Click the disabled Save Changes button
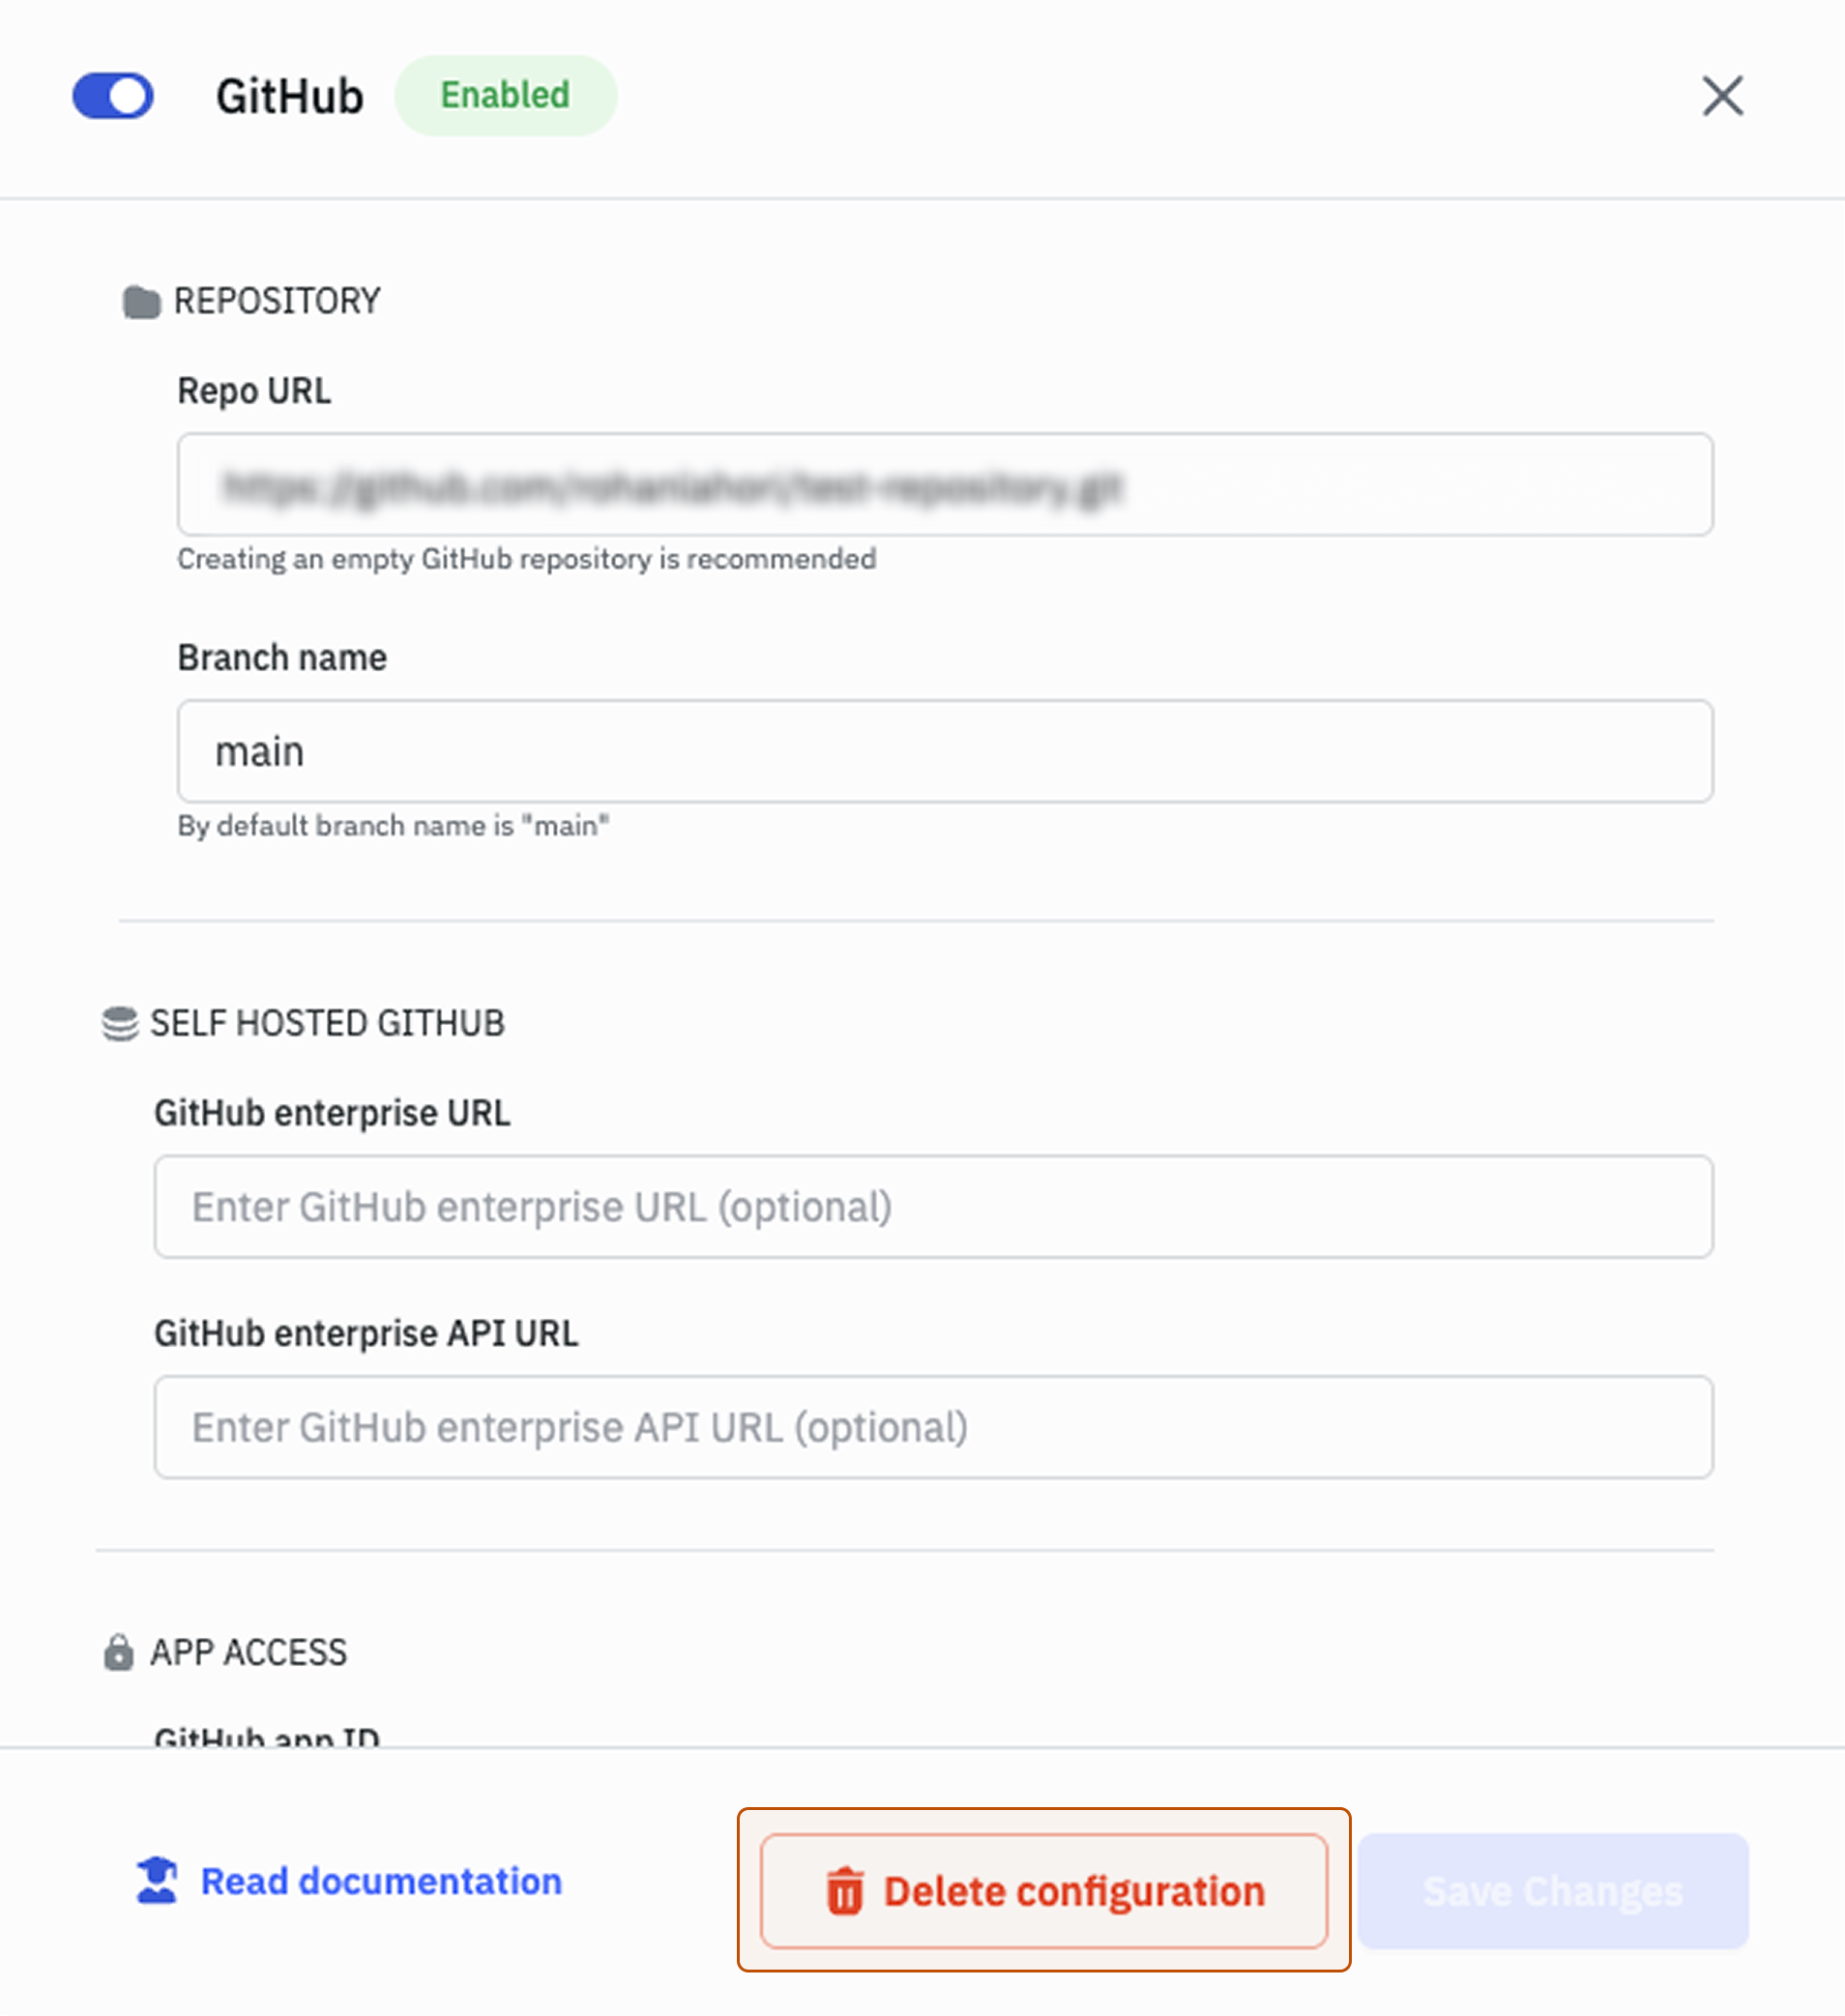Viewport: 1845px width, 2016px height. click(1553, 1890)
